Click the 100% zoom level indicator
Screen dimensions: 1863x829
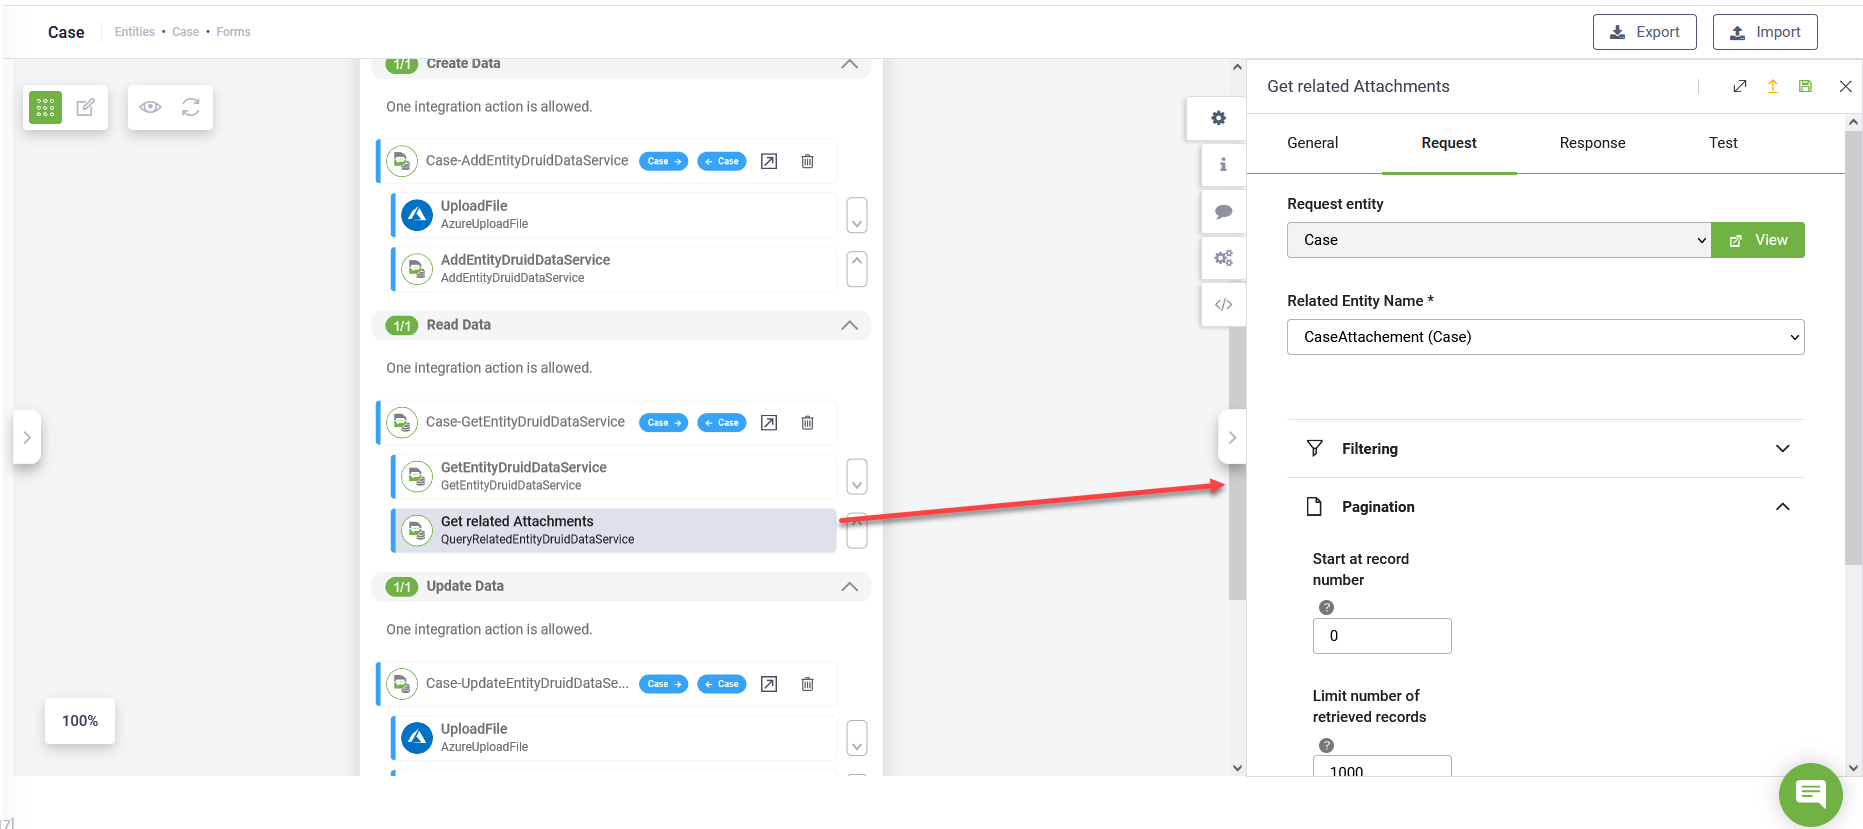(80, 721)
